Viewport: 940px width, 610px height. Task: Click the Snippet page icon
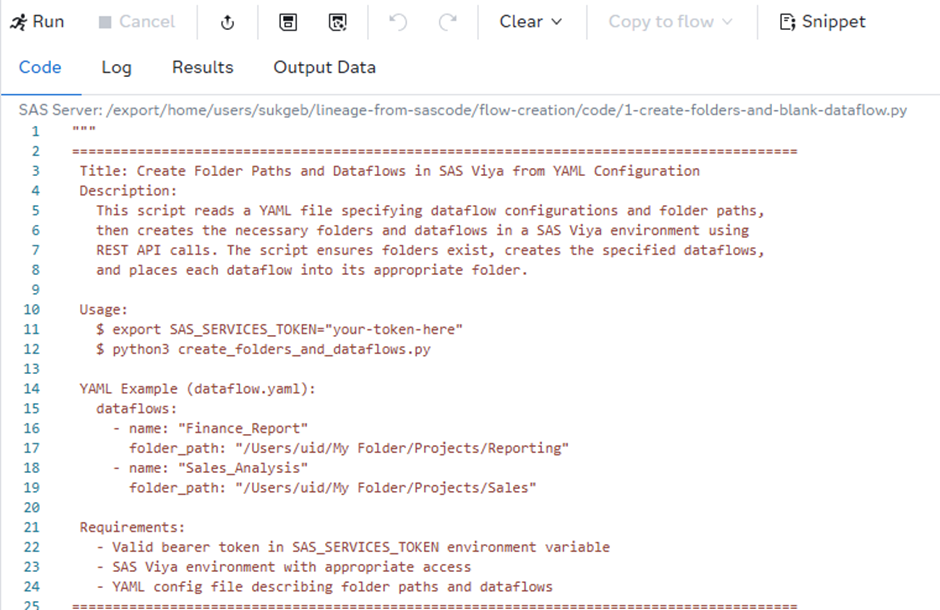[787, 22]
